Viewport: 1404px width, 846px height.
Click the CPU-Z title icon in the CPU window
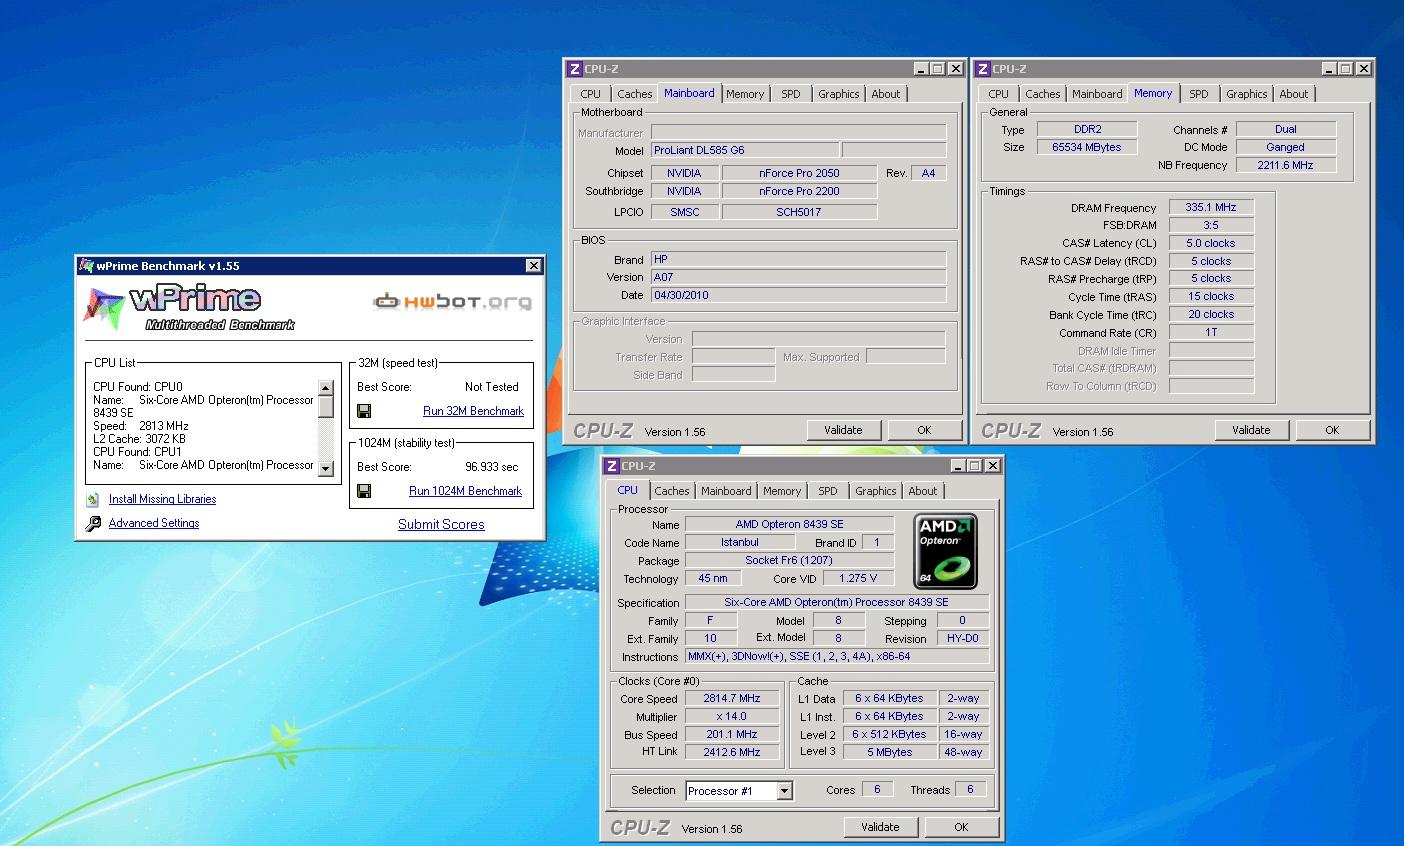pyautogui.click(x=611, y=466)
